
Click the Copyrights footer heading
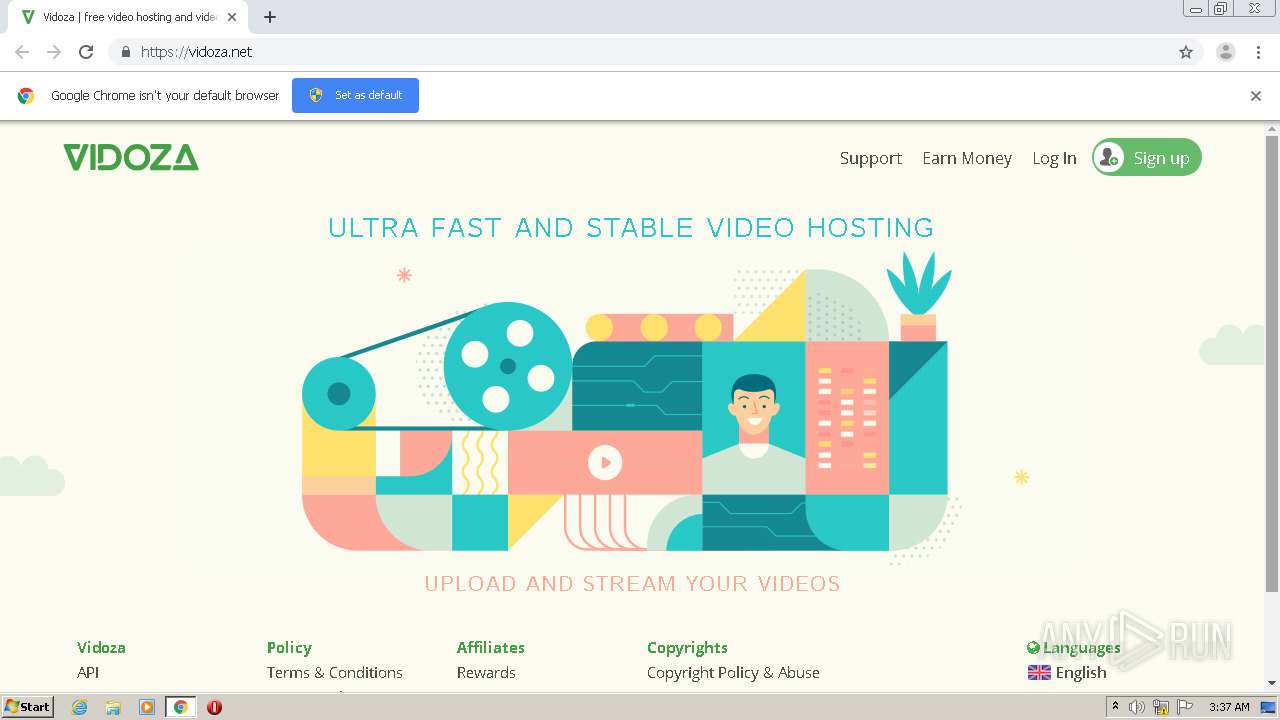coord(687,648)
